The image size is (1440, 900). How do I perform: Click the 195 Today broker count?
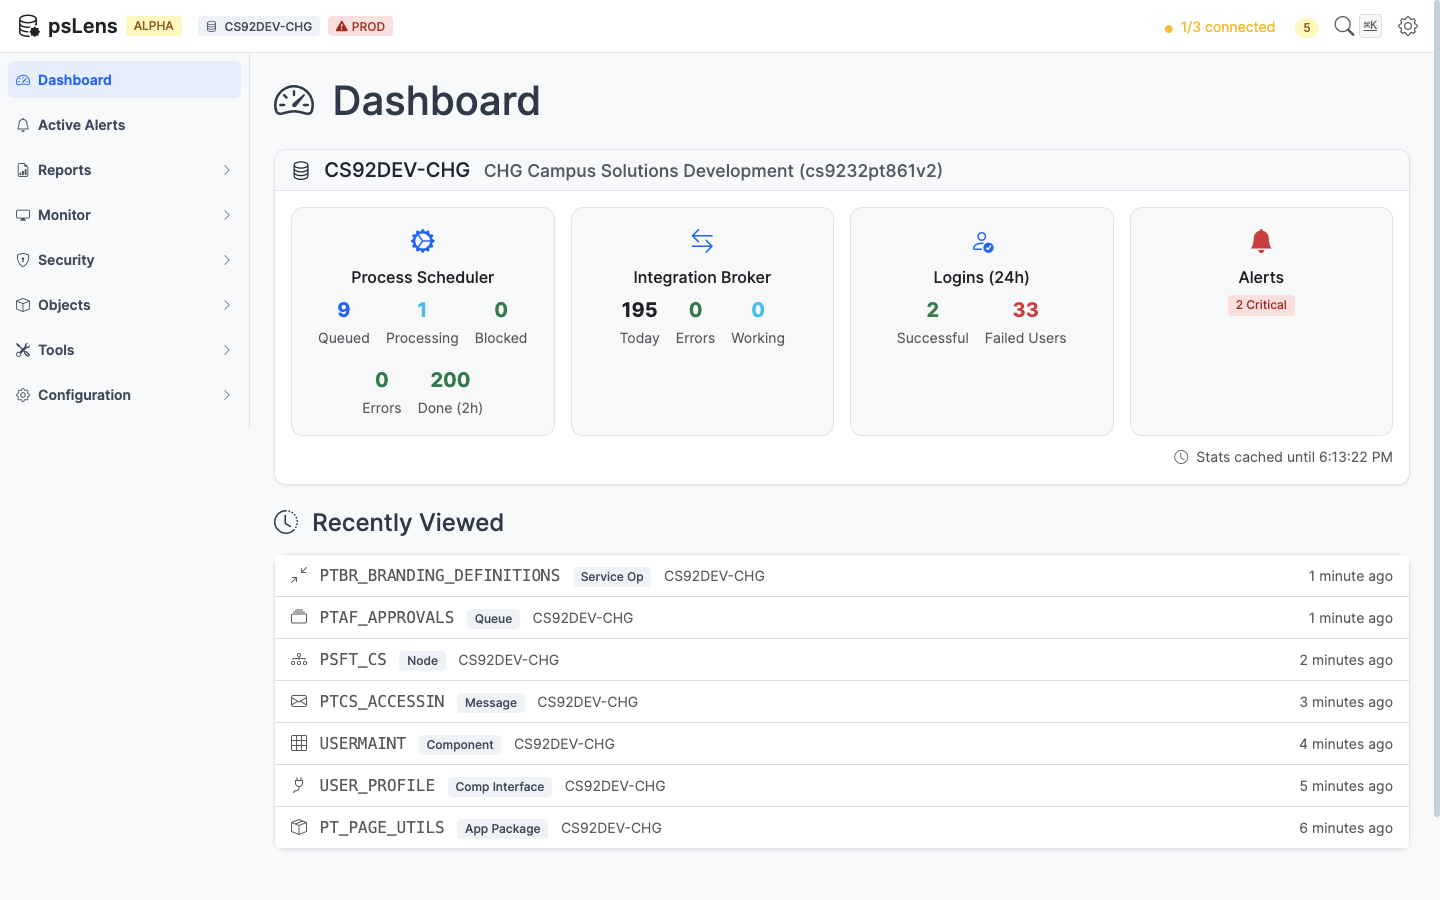point(639,323)
